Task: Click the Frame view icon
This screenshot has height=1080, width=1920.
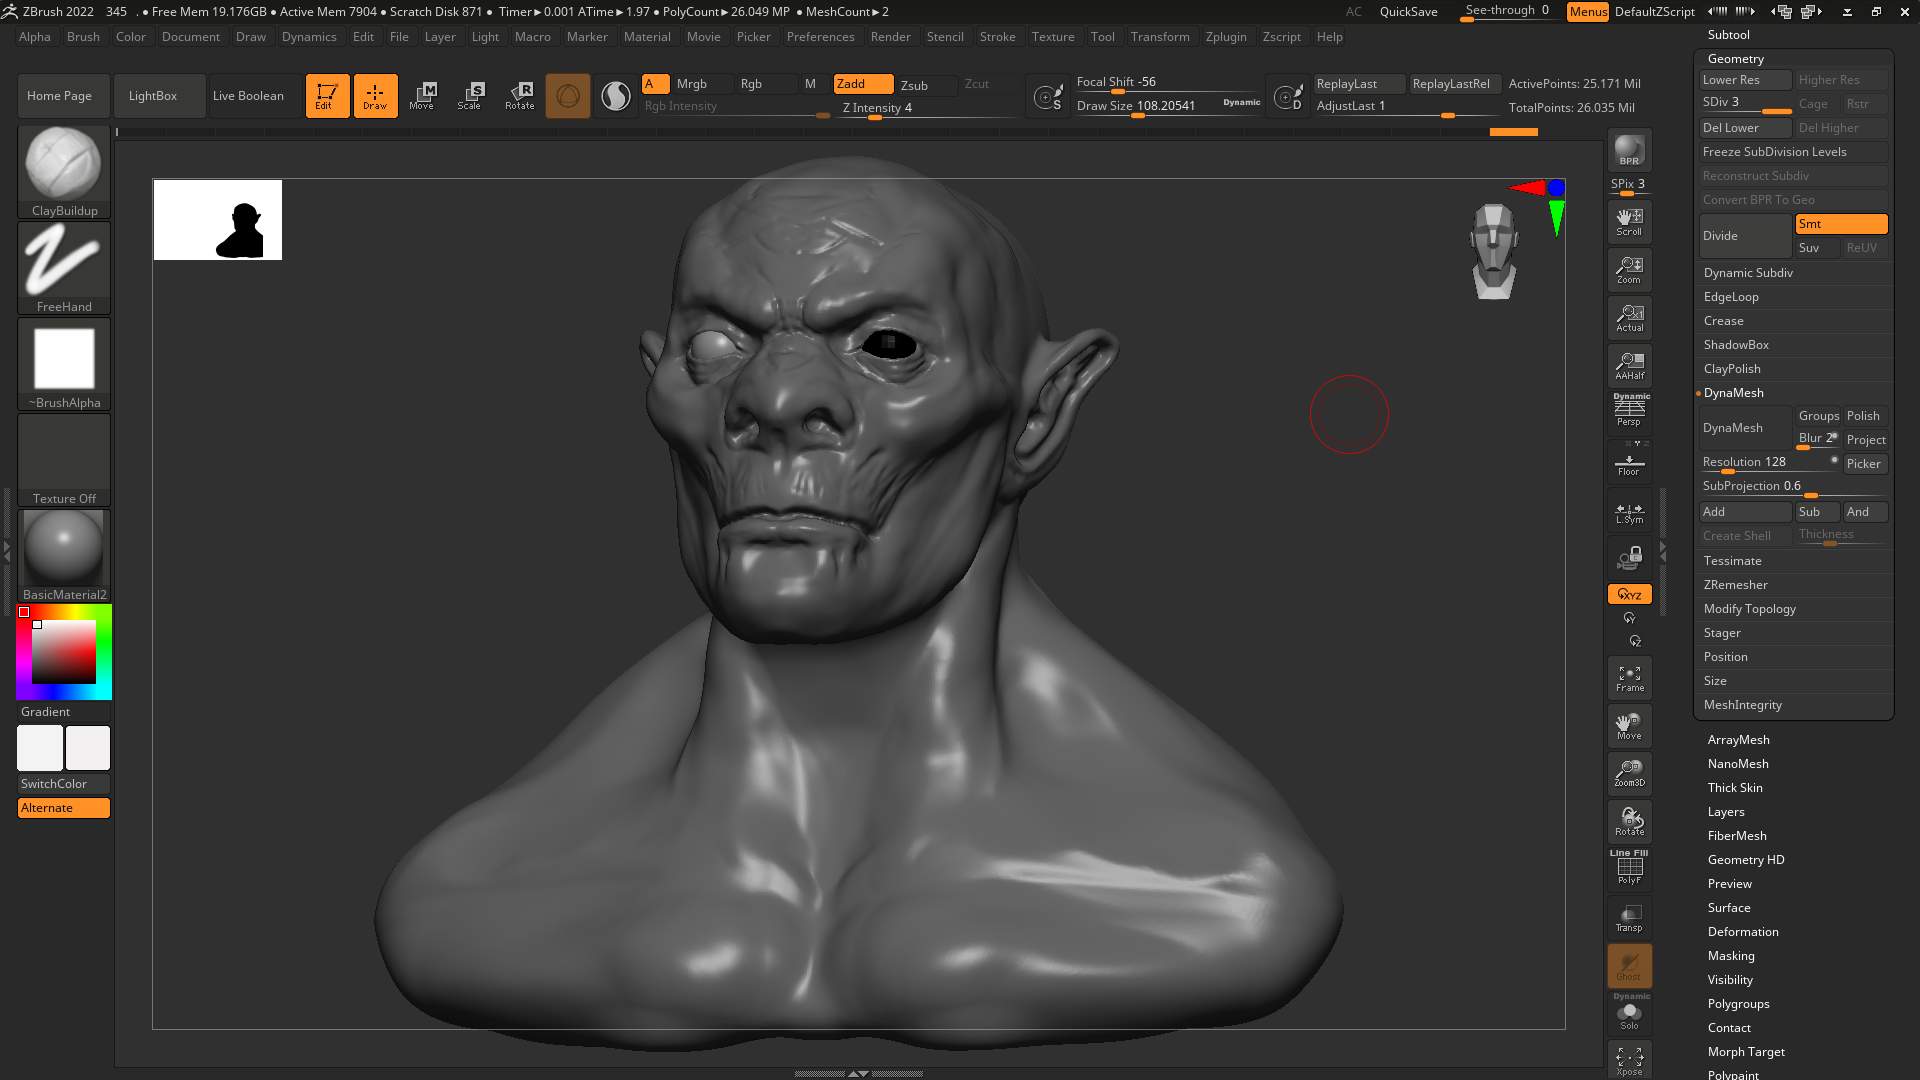Action: [1629, 678]
